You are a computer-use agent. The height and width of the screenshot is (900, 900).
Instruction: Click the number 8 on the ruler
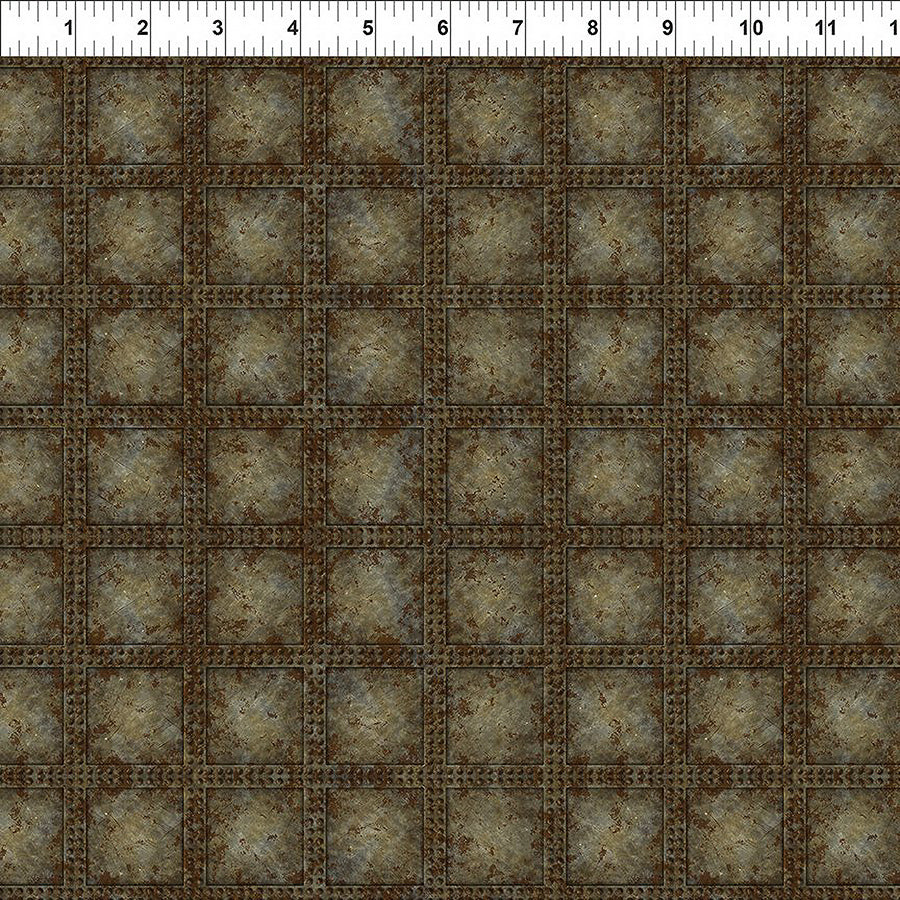point(593,28)
